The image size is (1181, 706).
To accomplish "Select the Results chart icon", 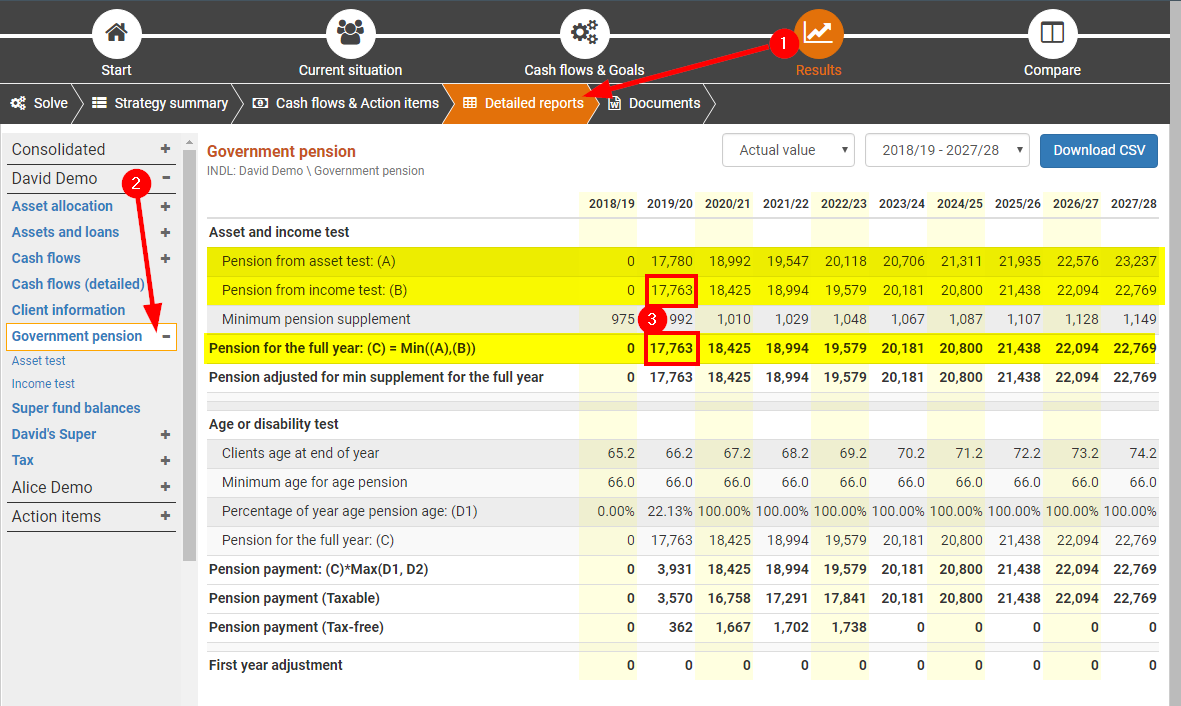I will (x=819, y=33).
